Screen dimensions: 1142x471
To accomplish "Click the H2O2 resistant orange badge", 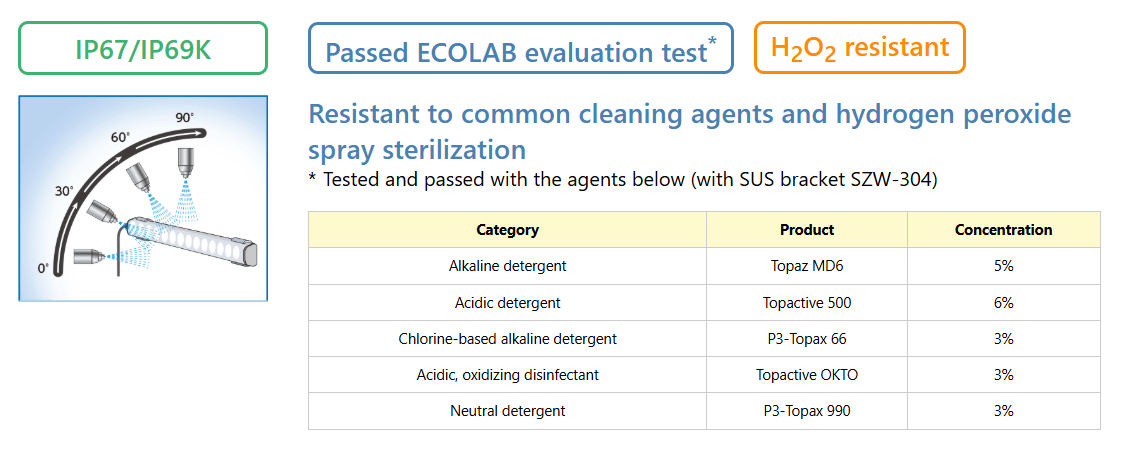I will pos(859,47).
